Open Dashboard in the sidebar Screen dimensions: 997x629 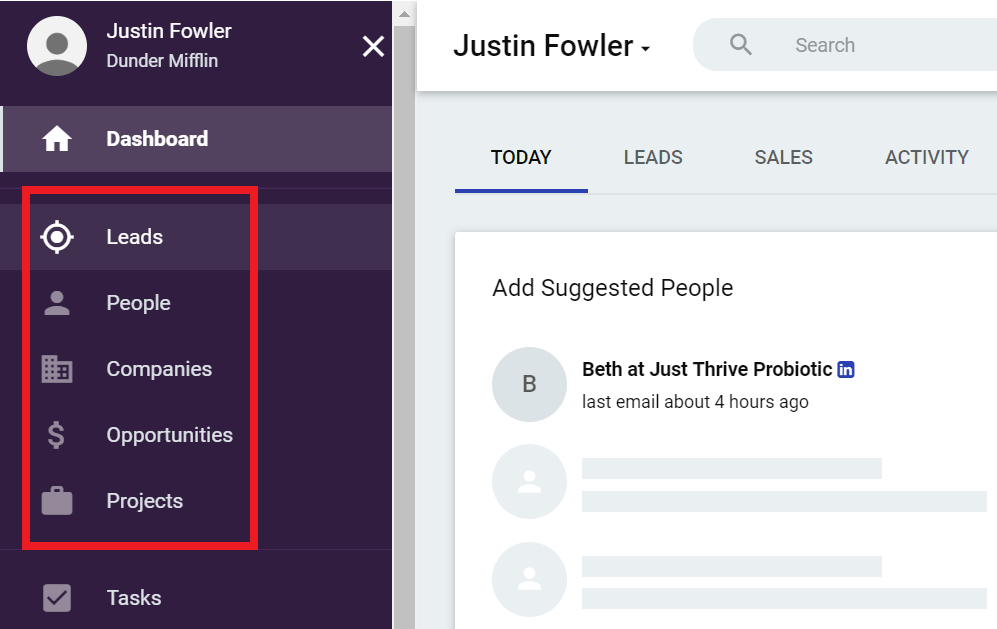(196, 139)
